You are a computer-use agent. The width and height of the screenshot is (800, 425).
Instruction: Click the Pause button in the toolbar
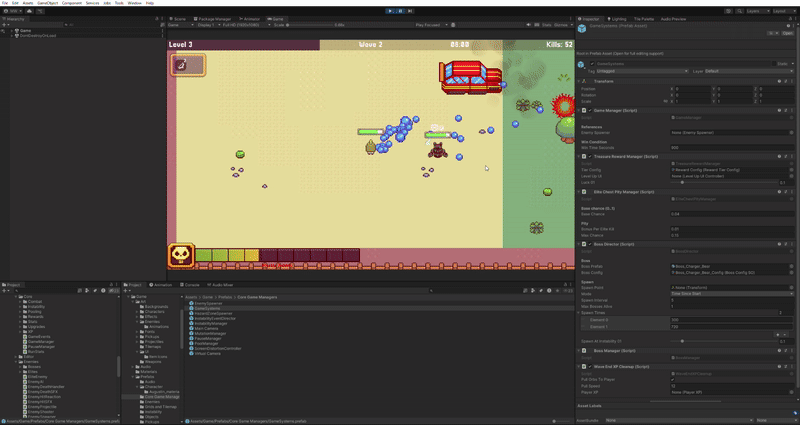pyautogui.click(x=400, y=10)
